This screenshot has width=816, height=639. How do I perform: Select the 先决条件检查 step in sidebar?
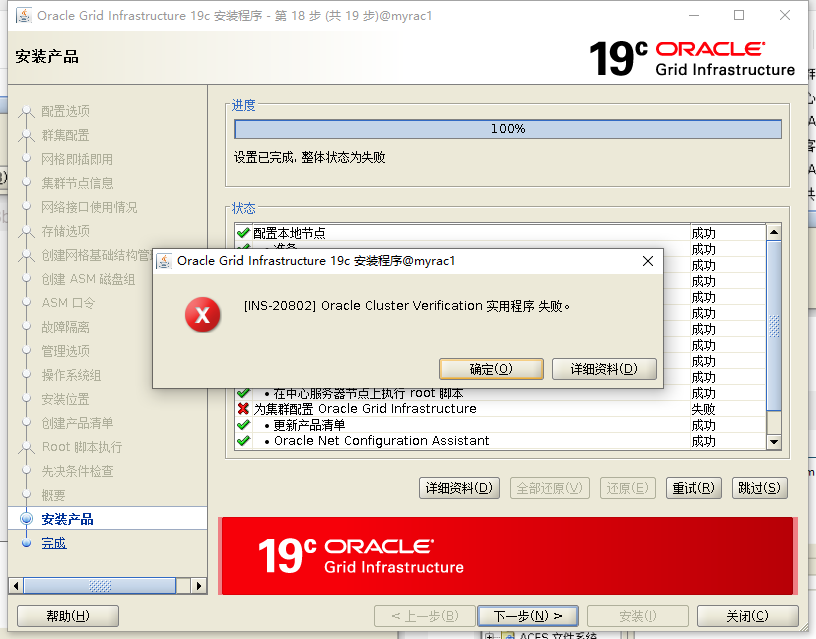click(77, 471)
